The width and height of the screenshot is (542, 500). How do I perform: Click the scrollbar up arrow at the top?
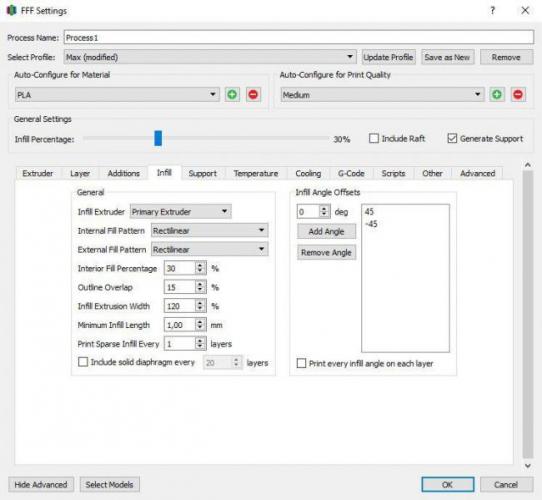pyautogui.click(x=527, y=165)
